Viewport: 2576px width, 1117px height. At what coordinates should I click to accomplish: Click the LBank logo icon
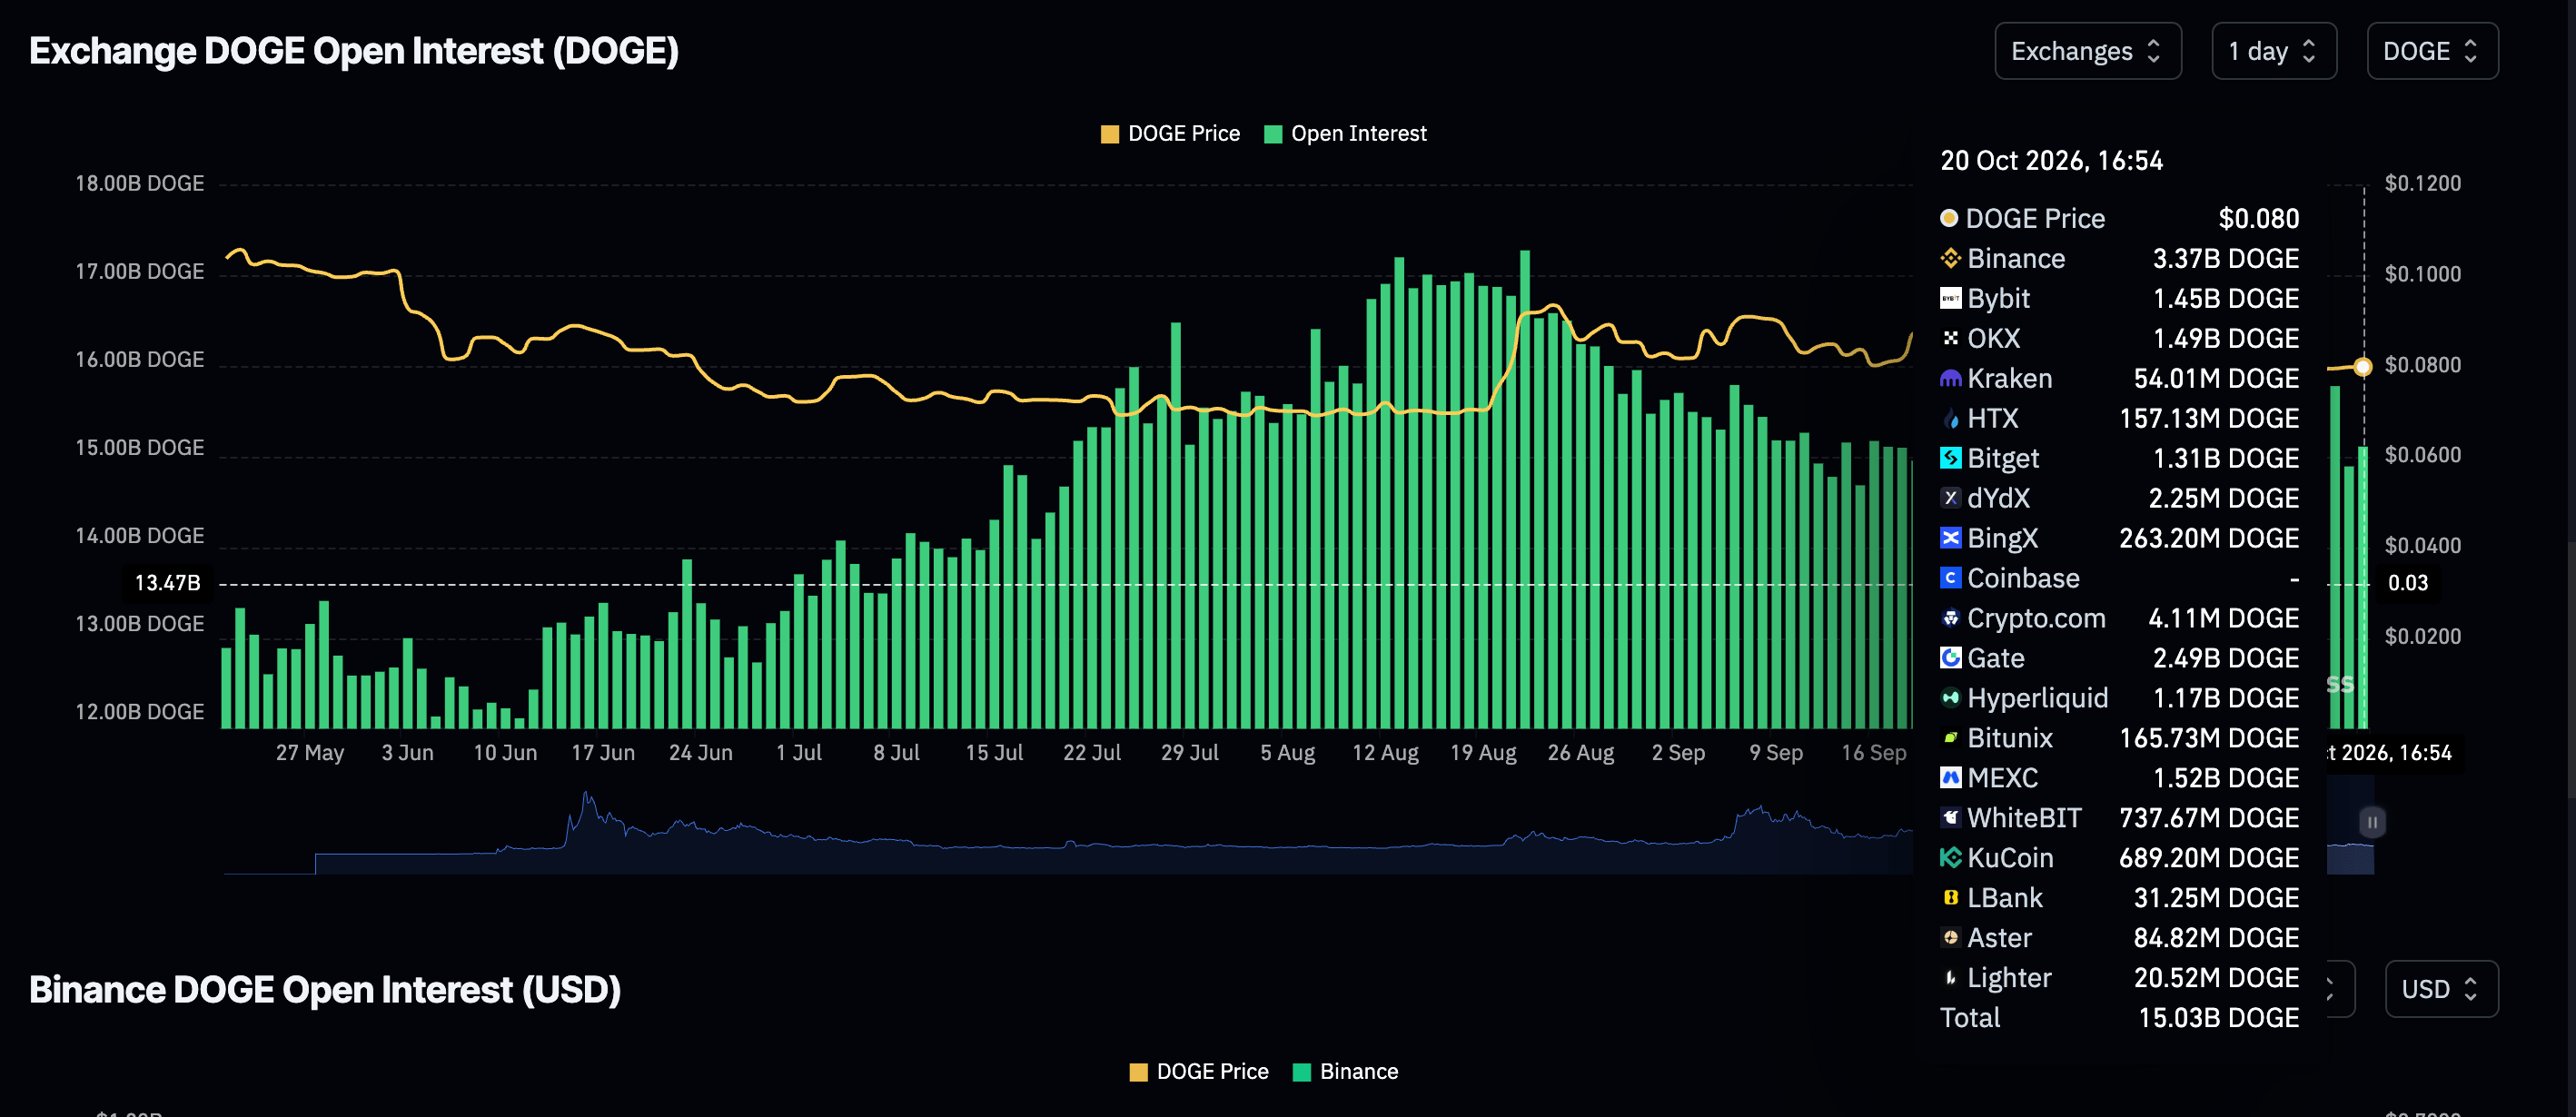click(1950, 898)
